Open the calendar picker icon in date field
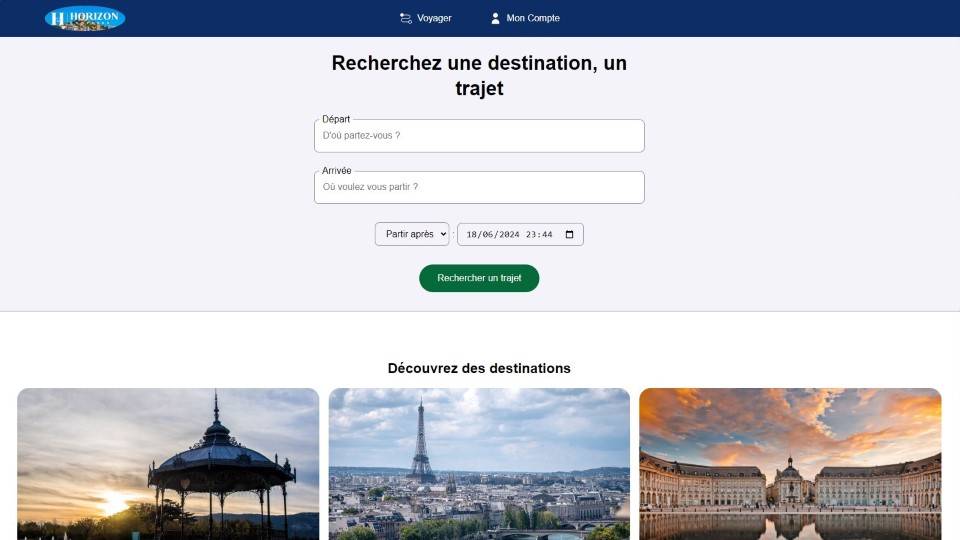 pyautogui.click(x=569, y=234)
